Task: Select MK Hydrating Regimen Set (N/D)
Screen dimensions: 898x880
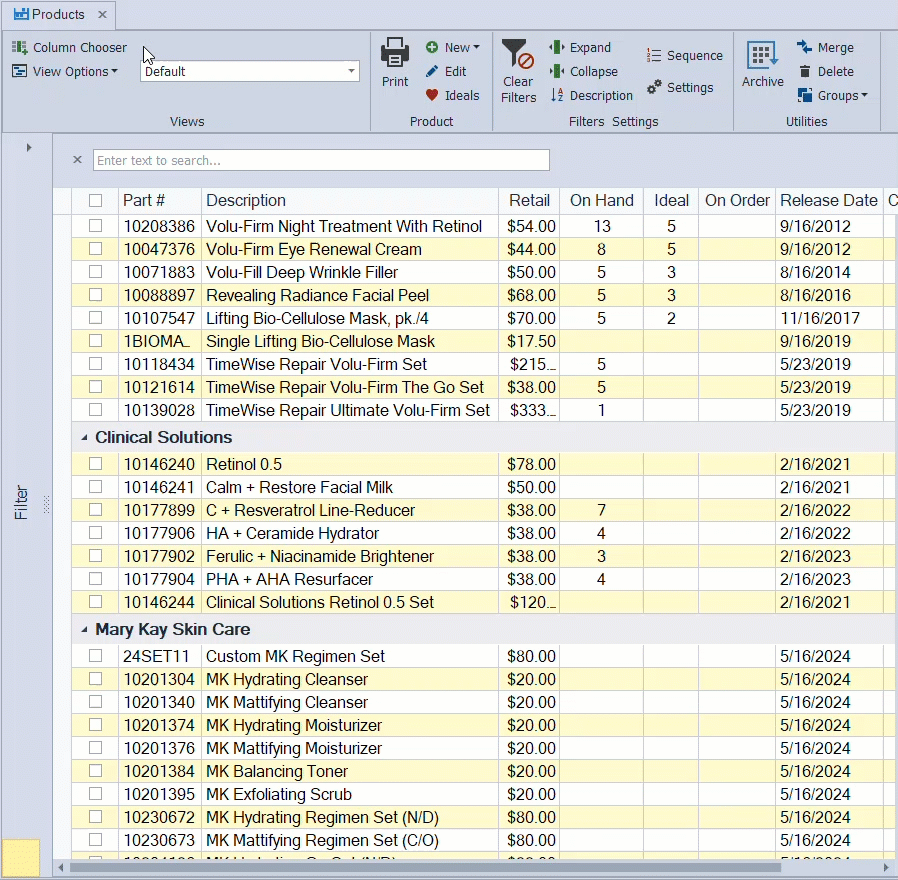Action: [322, 817]
